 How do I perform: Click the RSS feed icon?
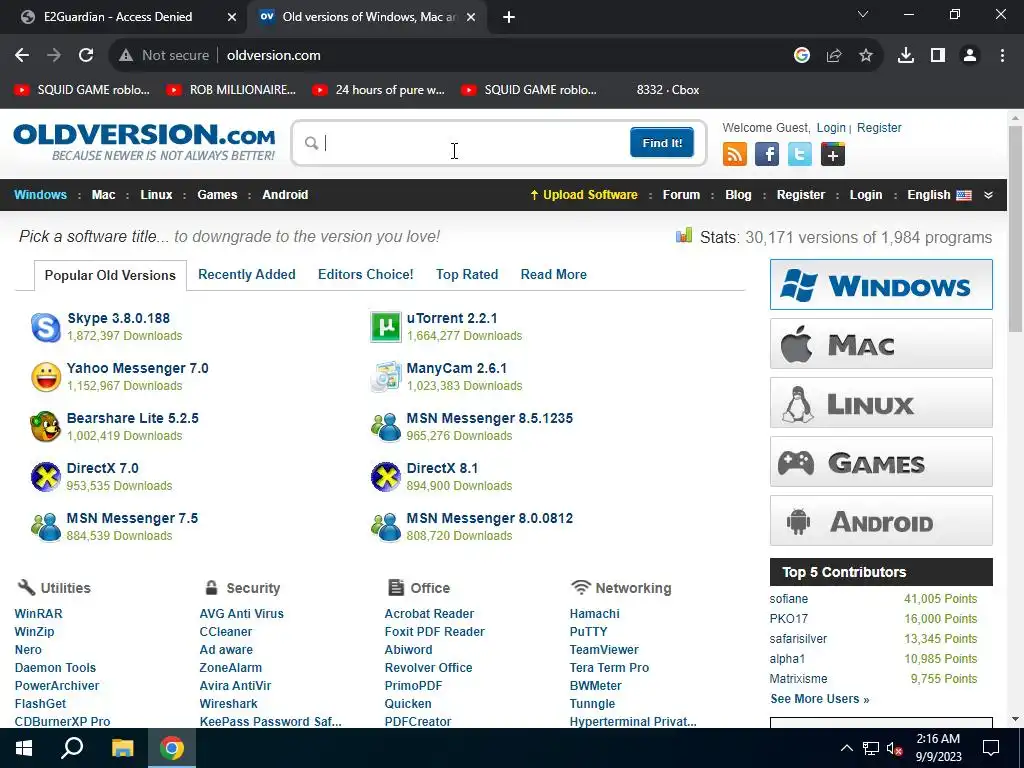[735, 155]
